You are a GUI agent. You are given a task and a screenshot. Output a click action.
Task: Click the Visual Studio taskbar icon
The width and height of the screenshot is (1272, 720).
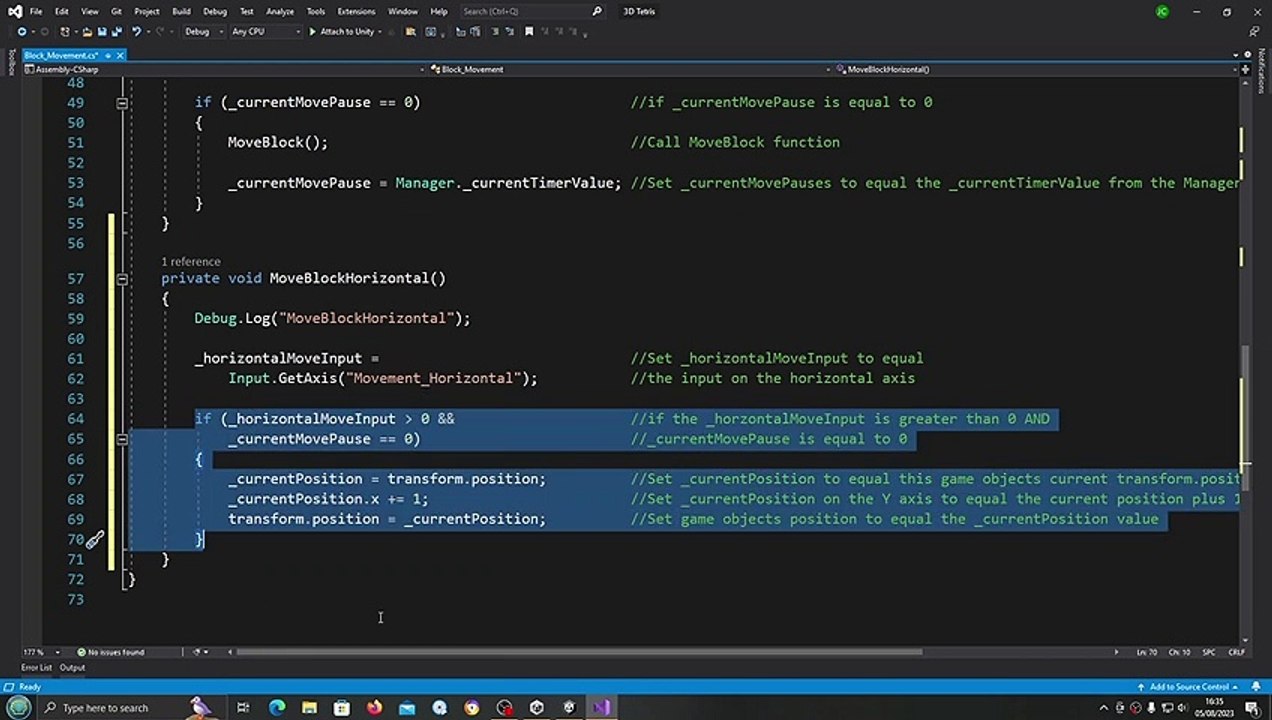[601, 708]
